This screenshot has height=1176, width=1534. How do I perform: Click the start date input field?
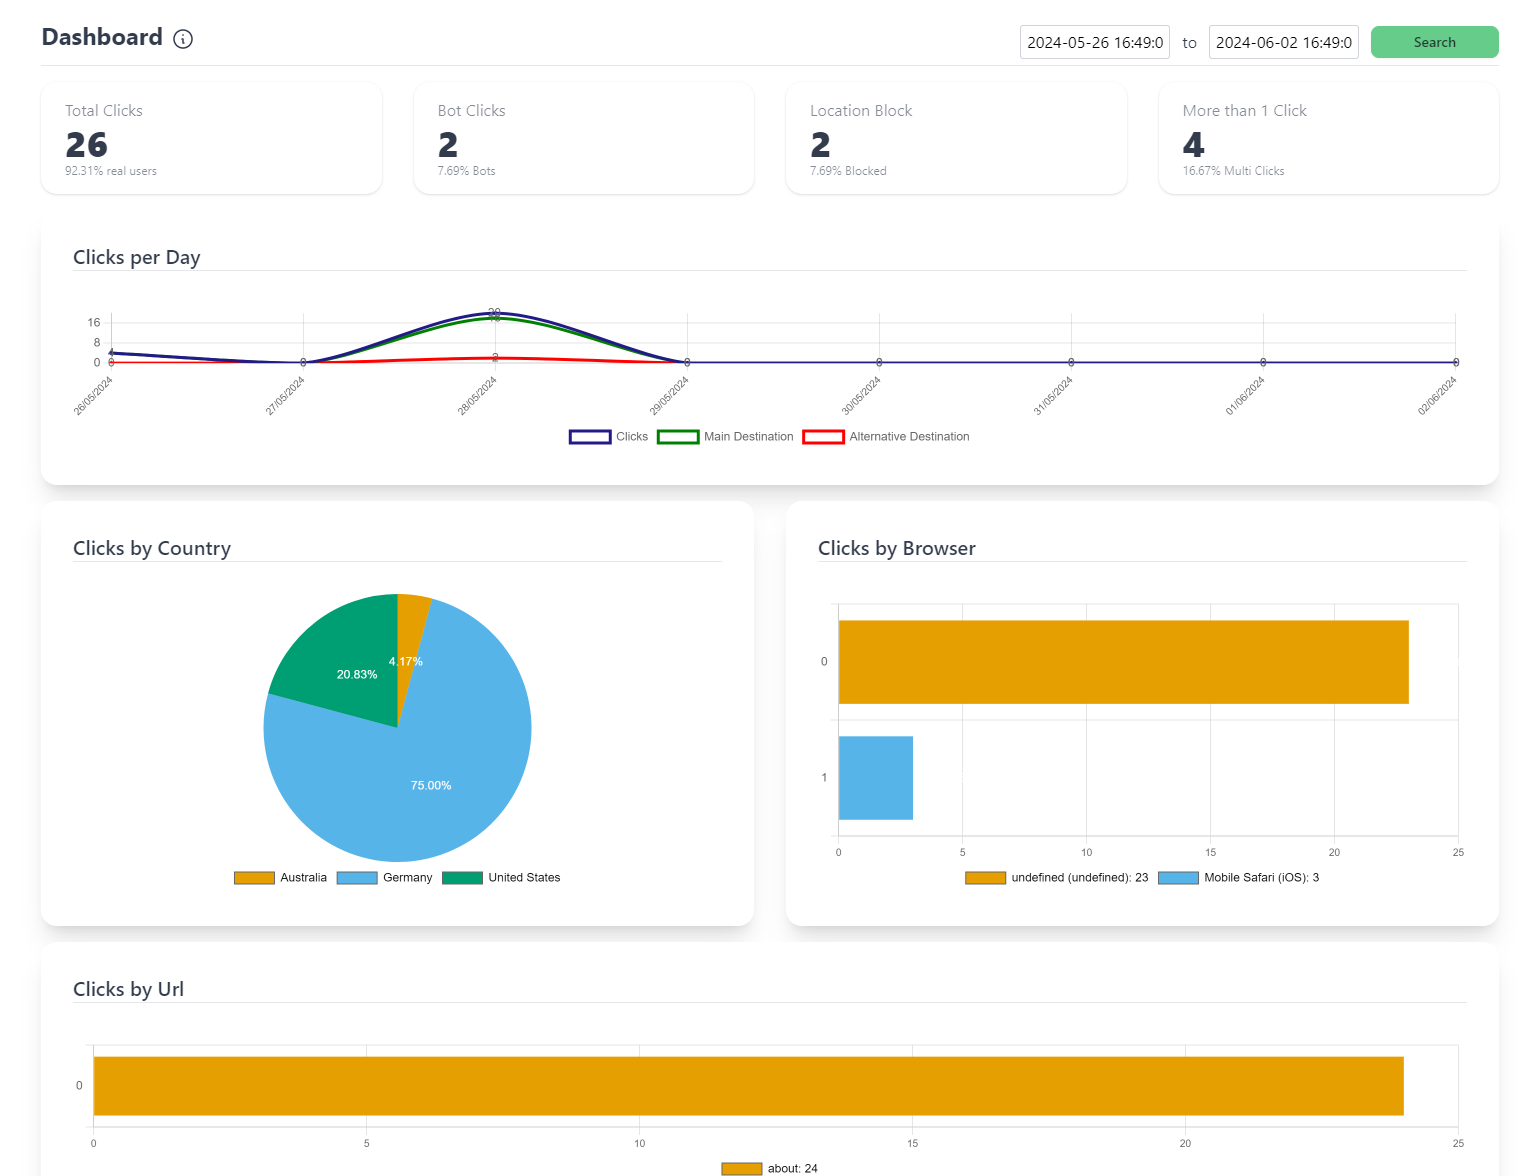pyautogui.click(x=1094, y=42)
